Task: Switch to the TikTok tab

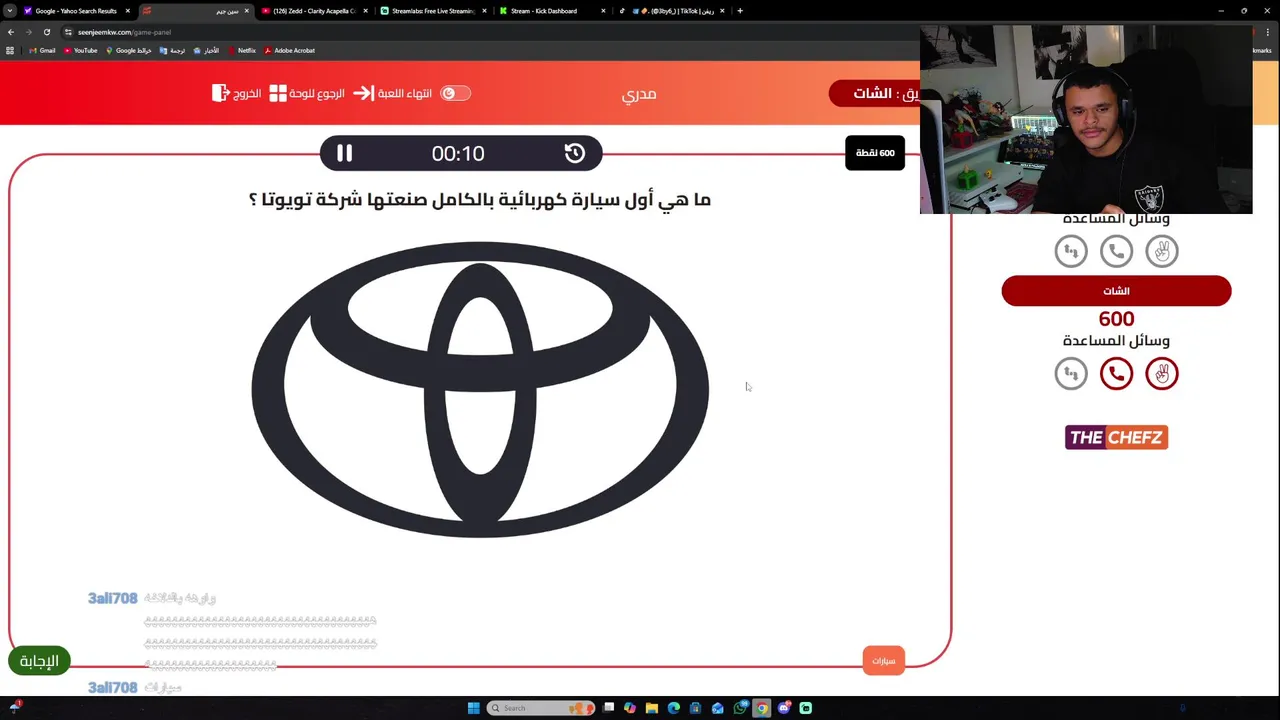Action: (672, 11)
